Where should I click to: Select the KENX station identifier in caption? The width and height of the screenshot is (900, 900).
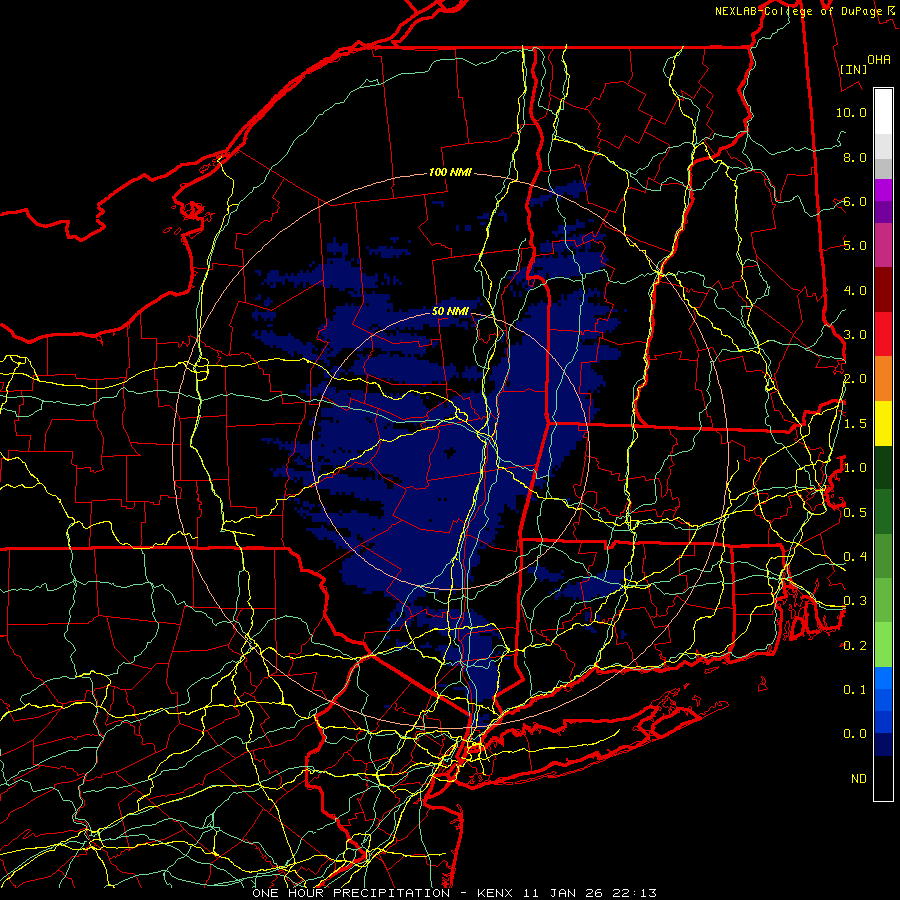[x=497, y=893]
